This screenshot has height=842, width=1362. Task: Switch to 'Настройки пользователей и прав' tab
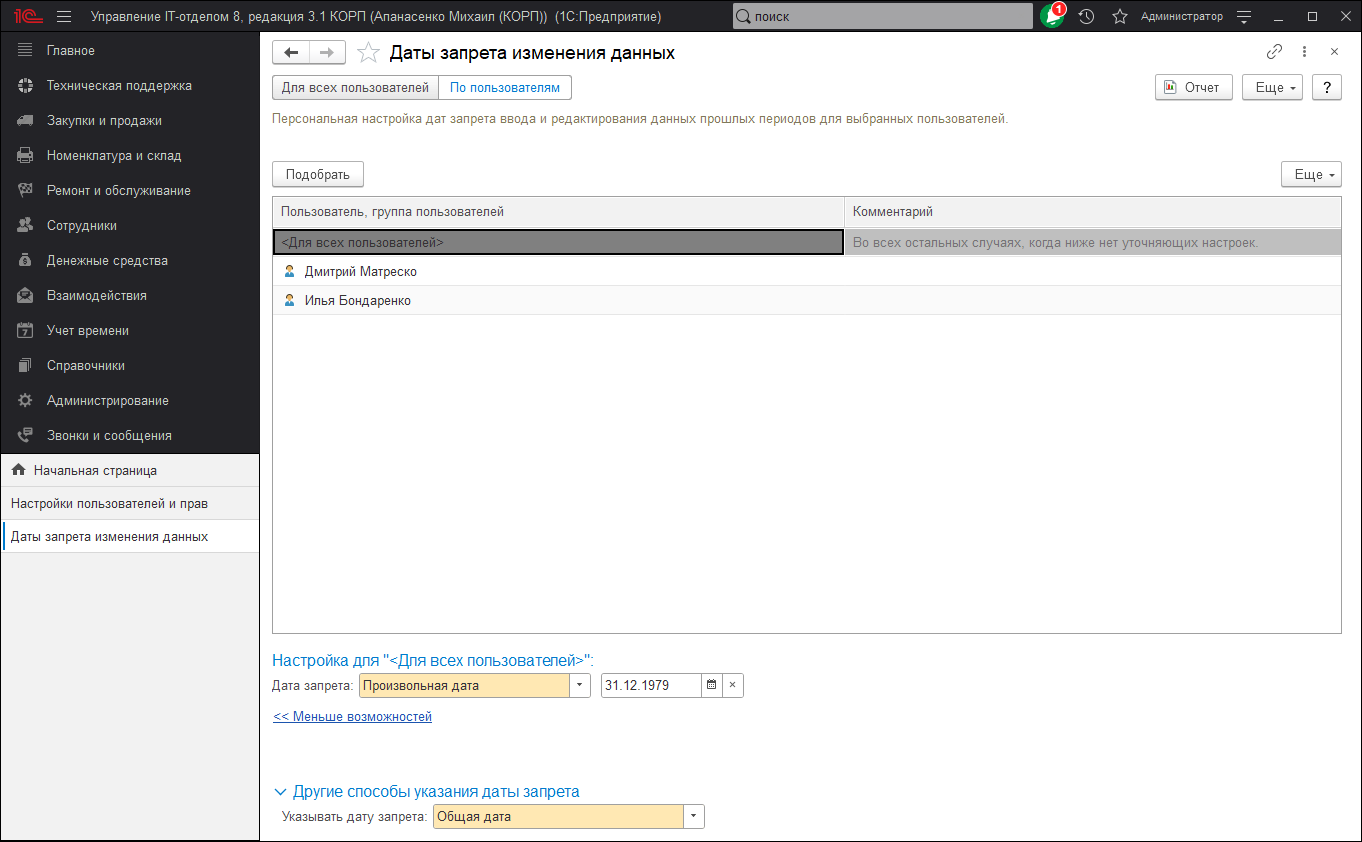(109, 503)
